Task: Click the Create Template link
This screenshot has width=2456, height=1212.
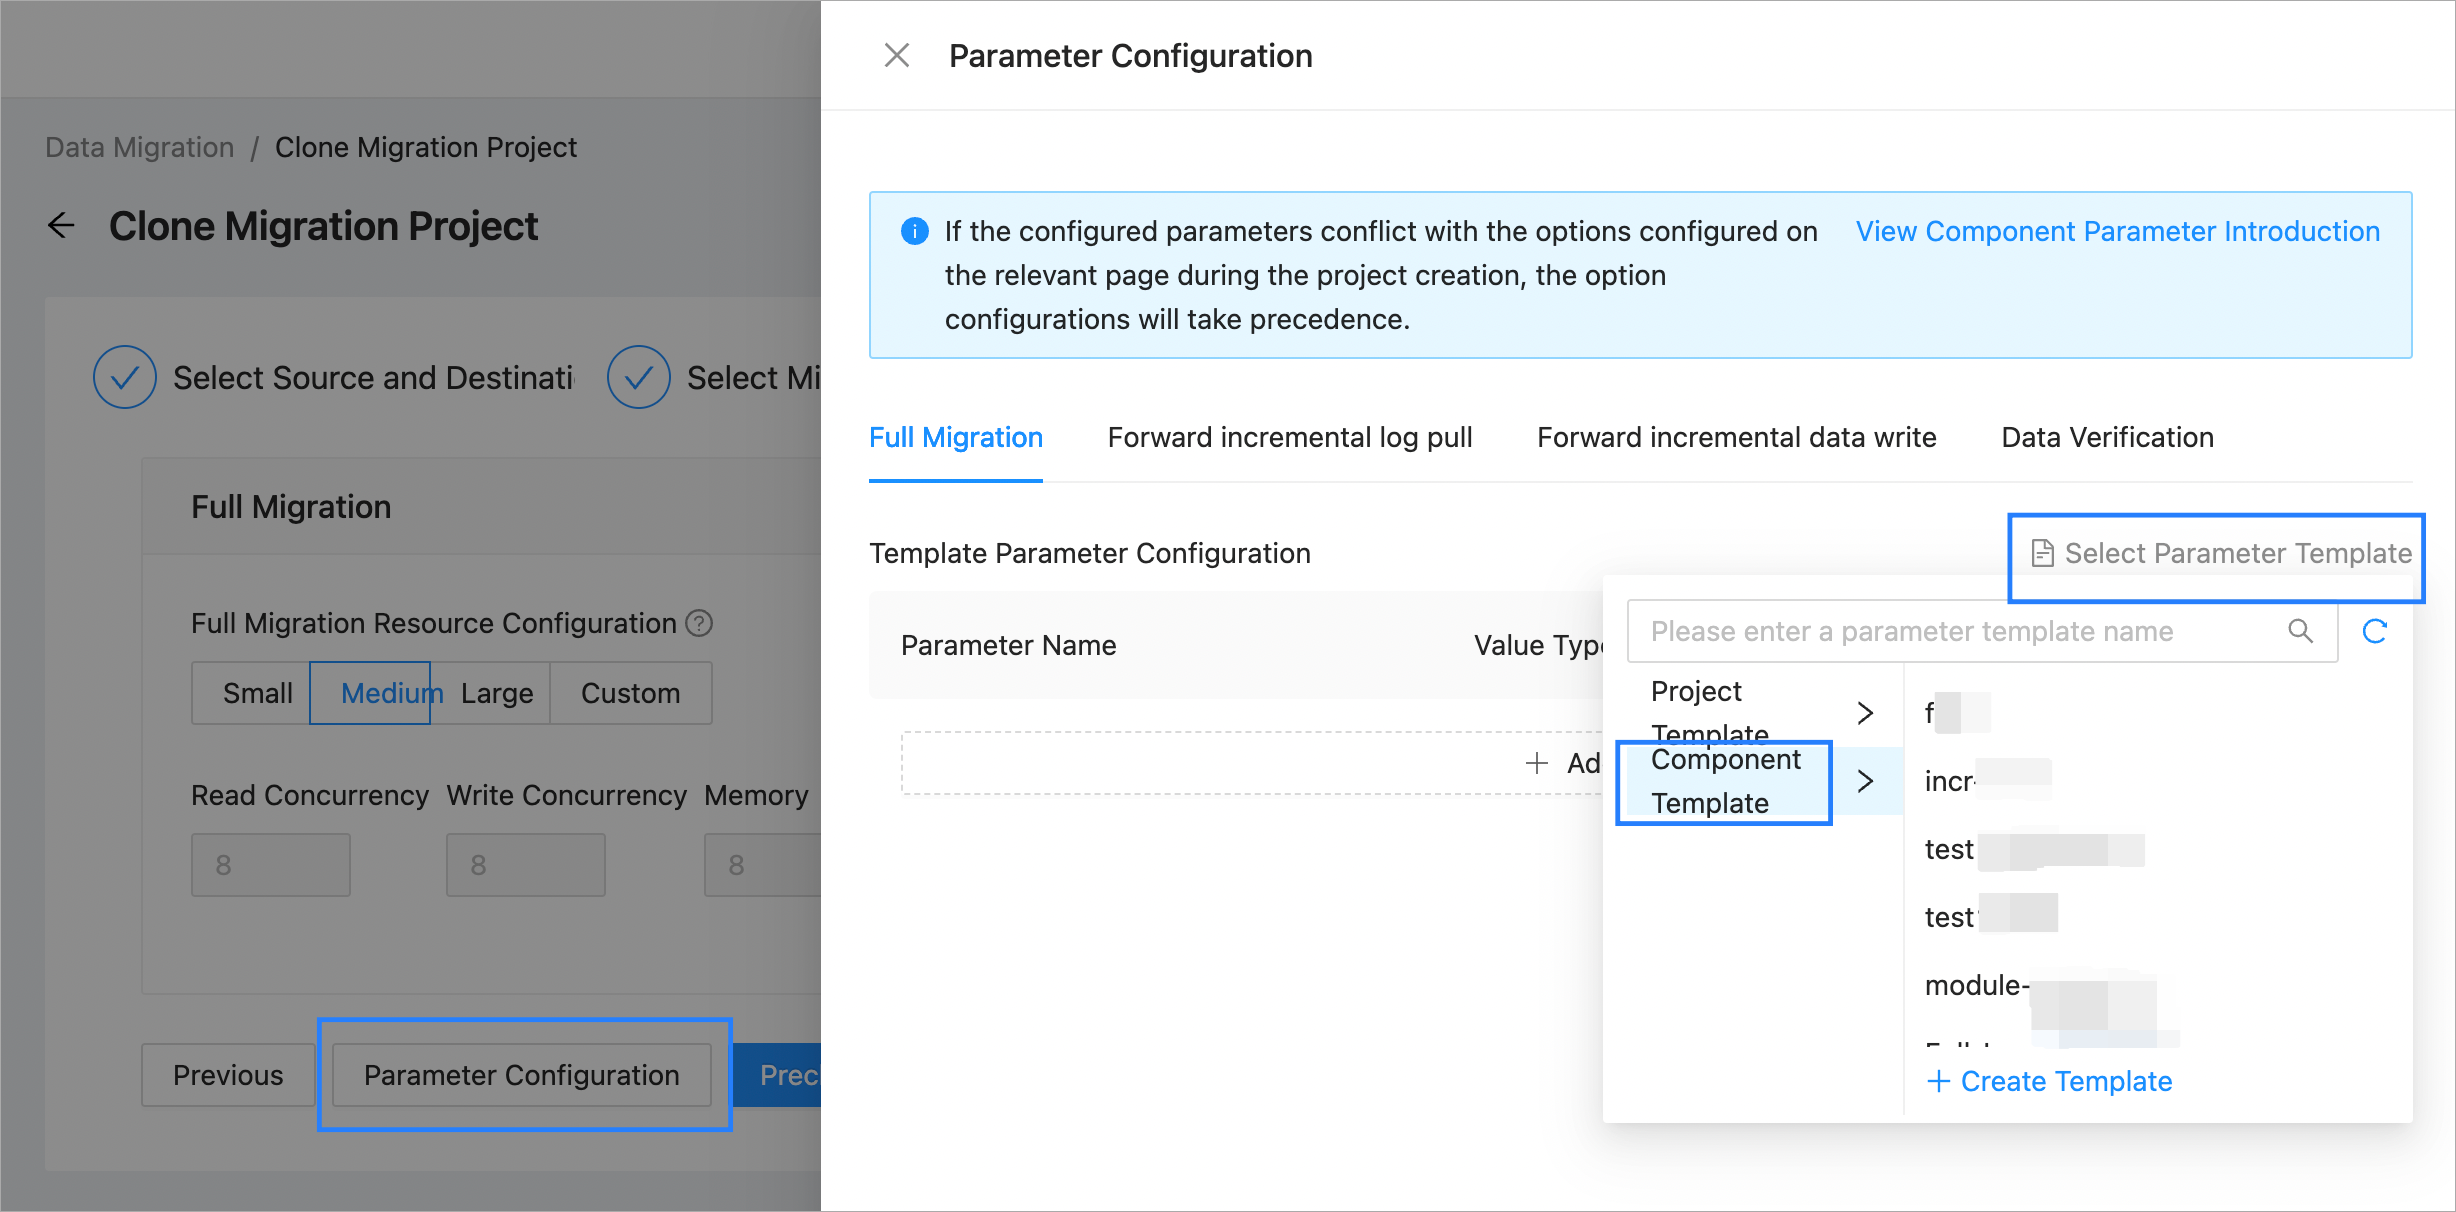Action: pyautogui.click(x=2050, y=1081)
